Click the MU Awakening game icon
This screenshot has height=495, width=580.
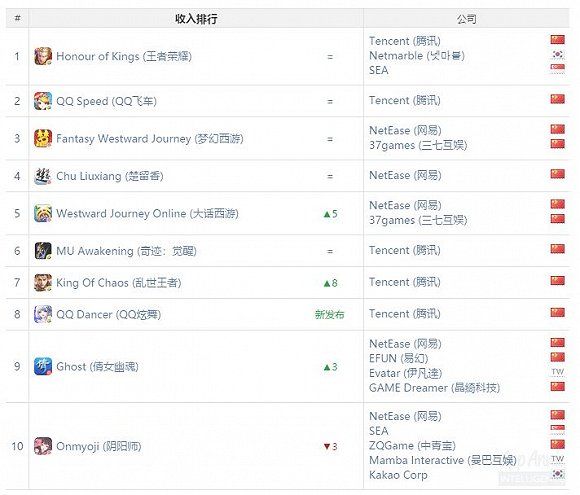point(43,251)
